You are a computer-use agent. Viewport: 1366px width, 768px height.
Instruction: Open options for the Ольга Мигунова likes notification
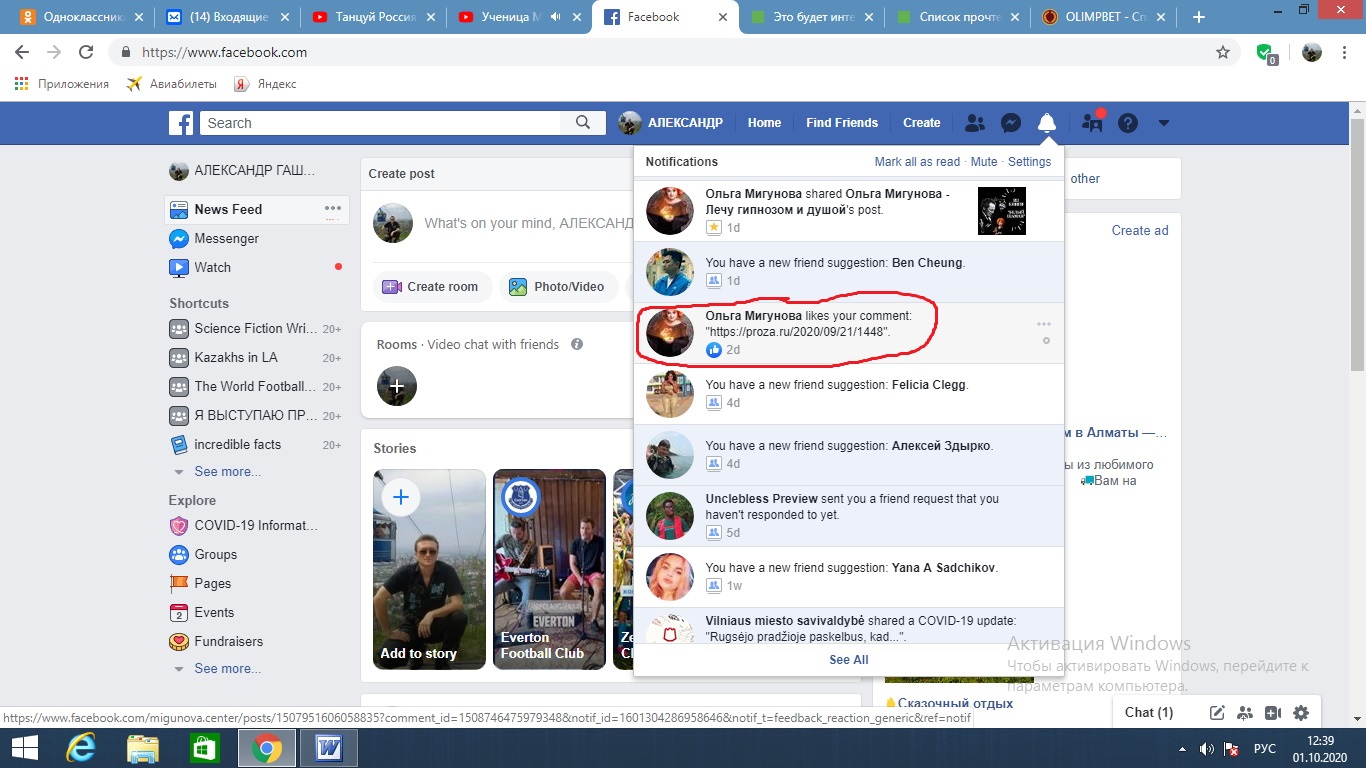tap(1044, 324)
